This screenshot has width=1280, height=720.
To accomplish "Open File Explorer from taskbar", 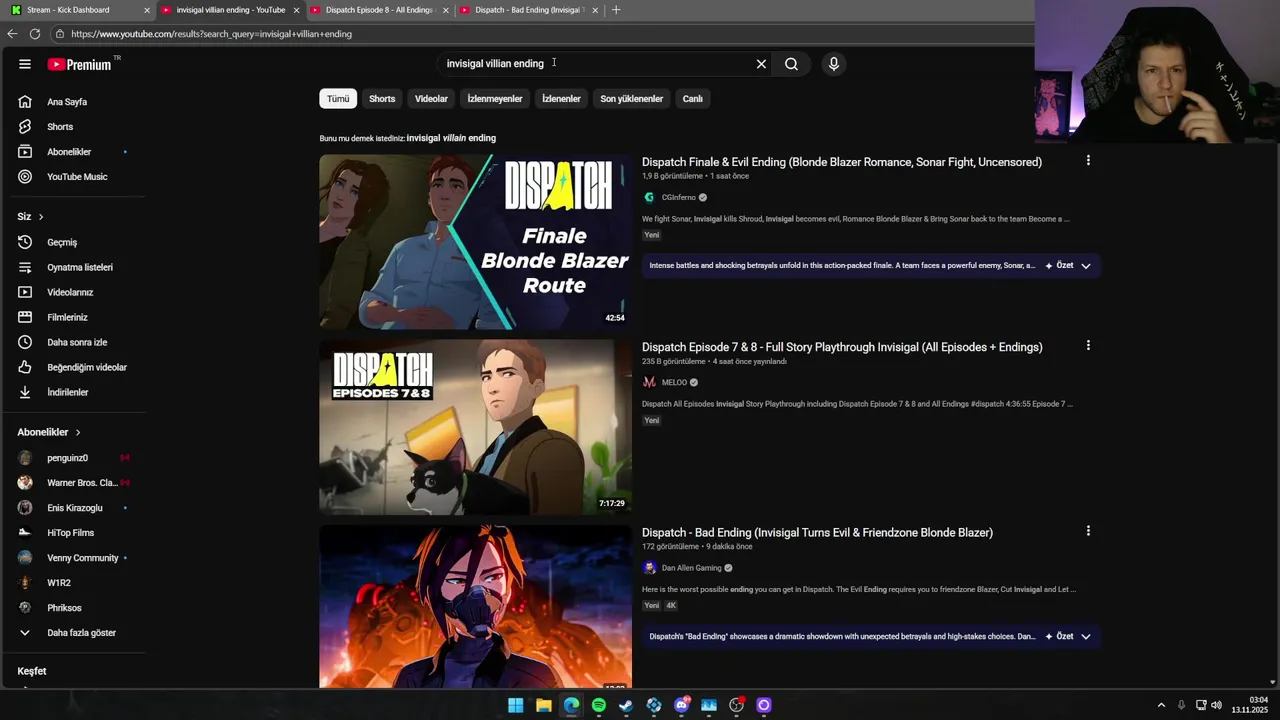I will (544, 705).
